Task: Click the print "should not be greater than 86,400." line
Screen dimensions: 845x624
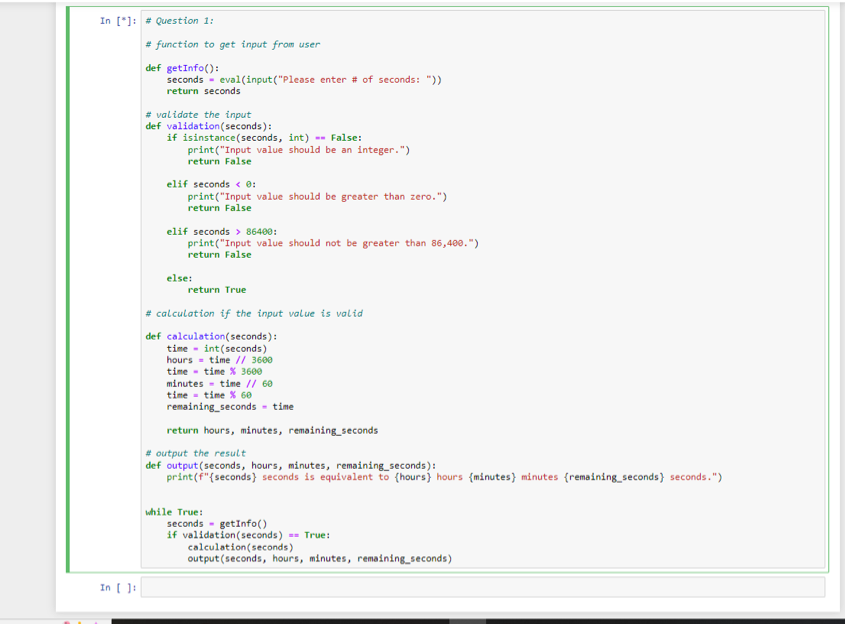Action: point(333,243)
